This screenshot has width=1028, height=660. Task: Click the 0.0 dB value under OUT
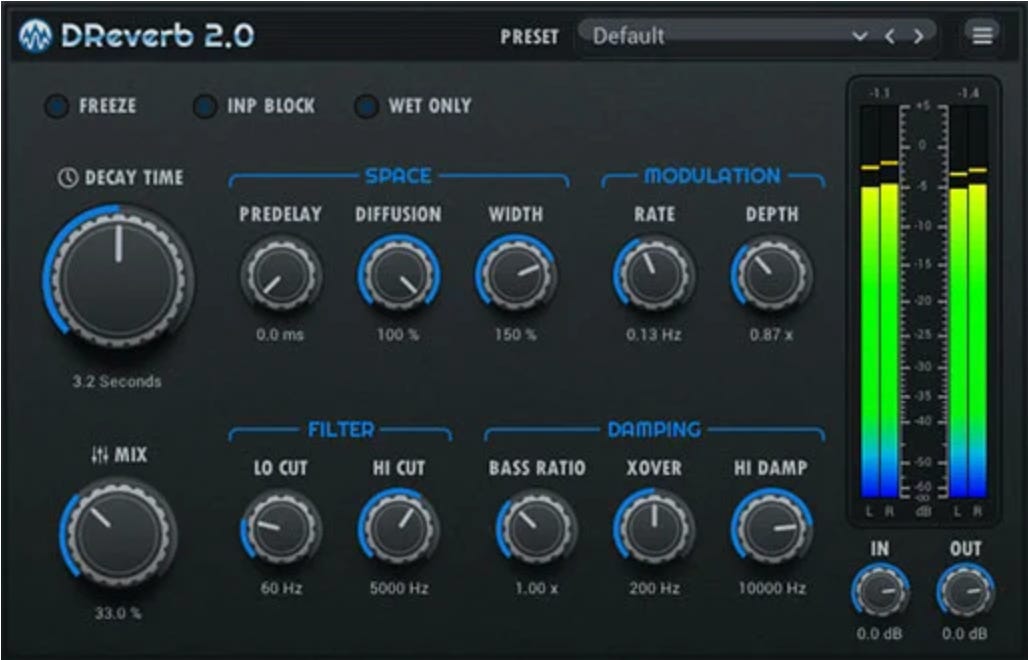(965, 634)
